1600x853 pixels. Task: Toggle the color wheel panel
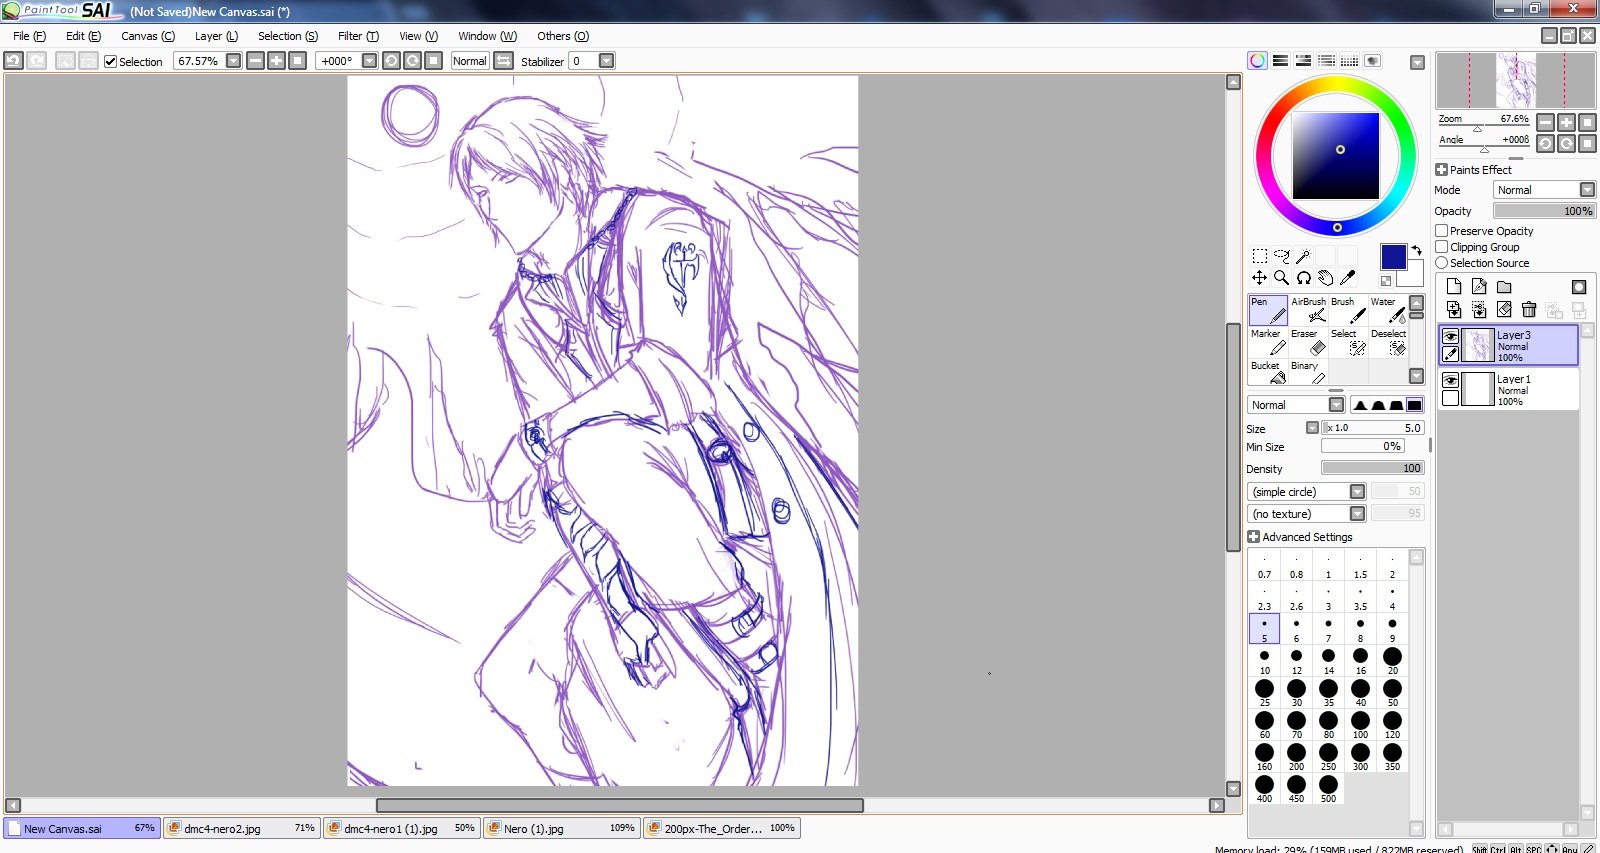(1257, 61)
